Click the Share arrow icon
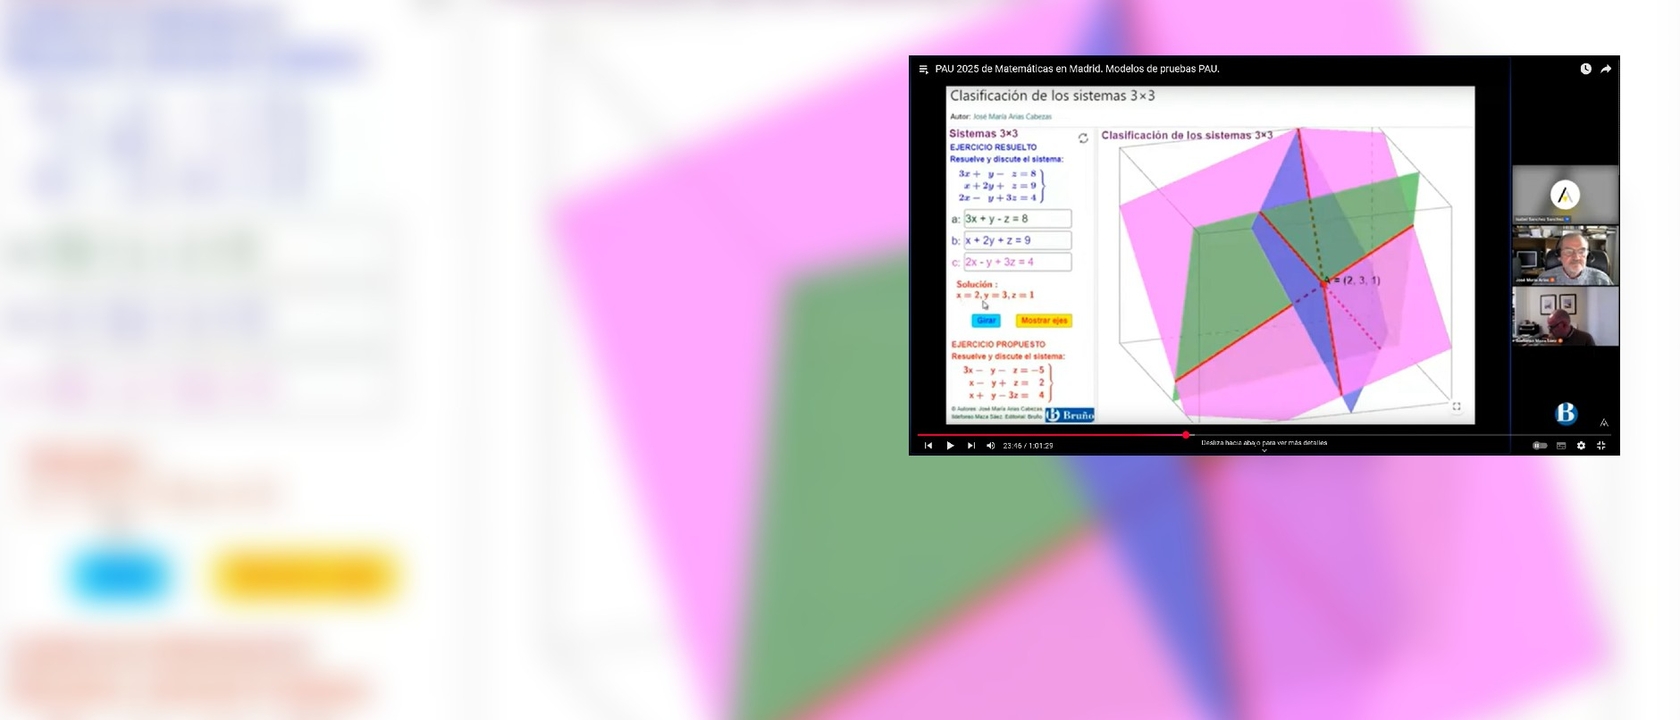Screen dimensions: 1680x720 coord(1606,69)
